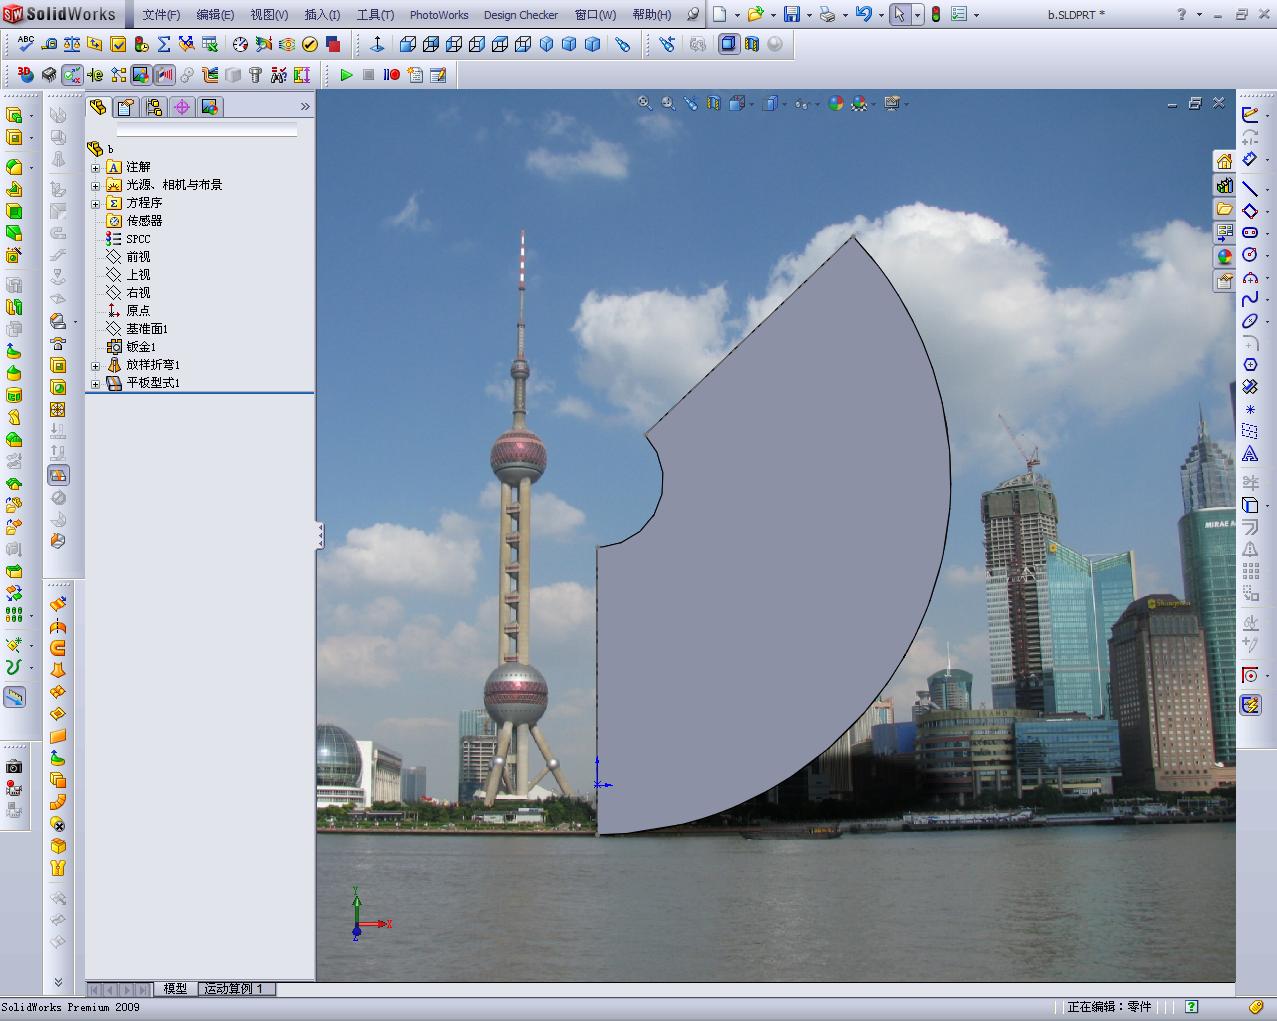The width and height of the screenshot is (1277, 1021).
Task: Open the Save dropdown arrow
Action: [x=809, y=15]
